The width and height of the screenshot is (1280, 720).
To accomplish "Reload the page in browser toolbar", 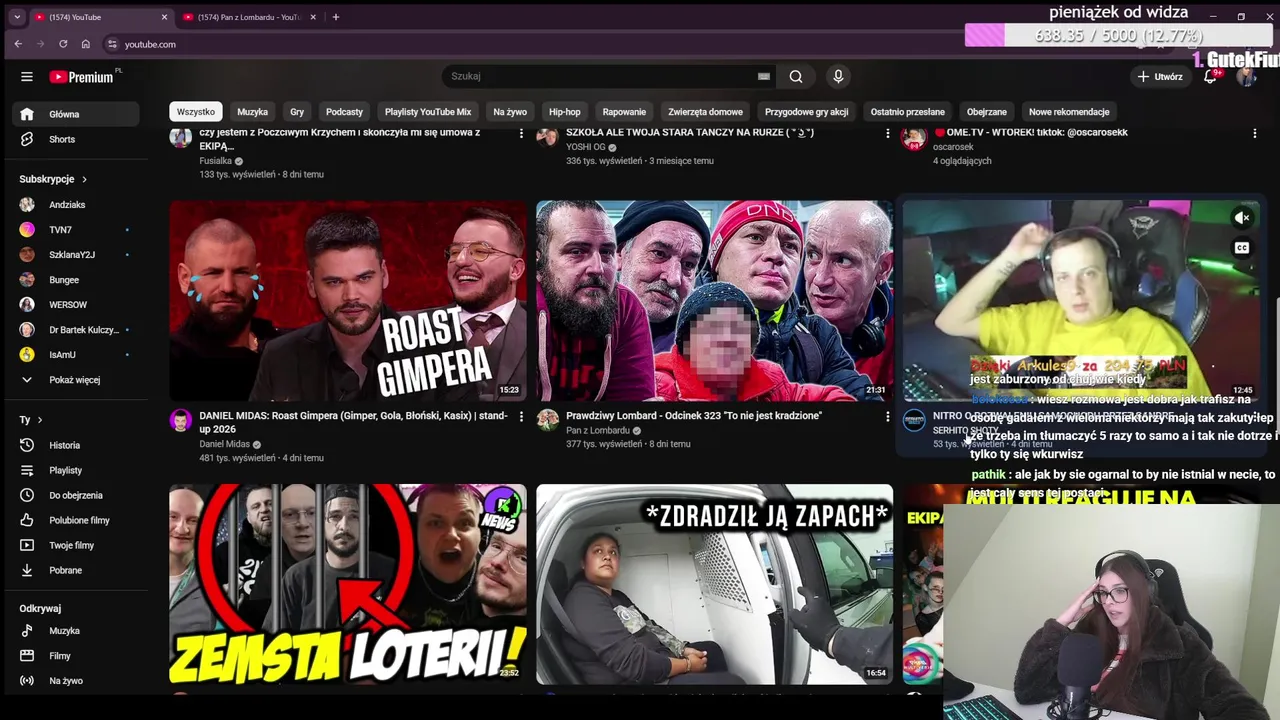I will point(63,44).
